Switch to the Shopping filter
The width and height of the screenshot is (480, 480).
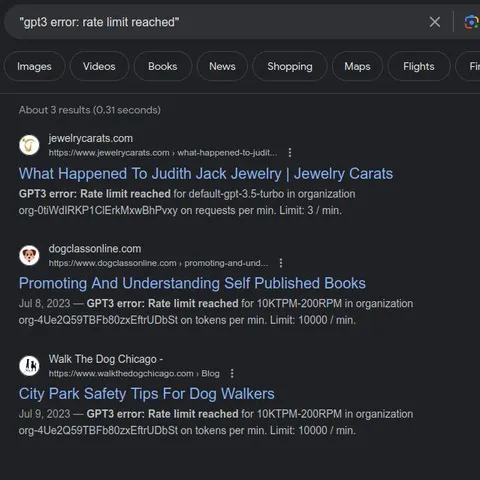[x=290, y=66]
